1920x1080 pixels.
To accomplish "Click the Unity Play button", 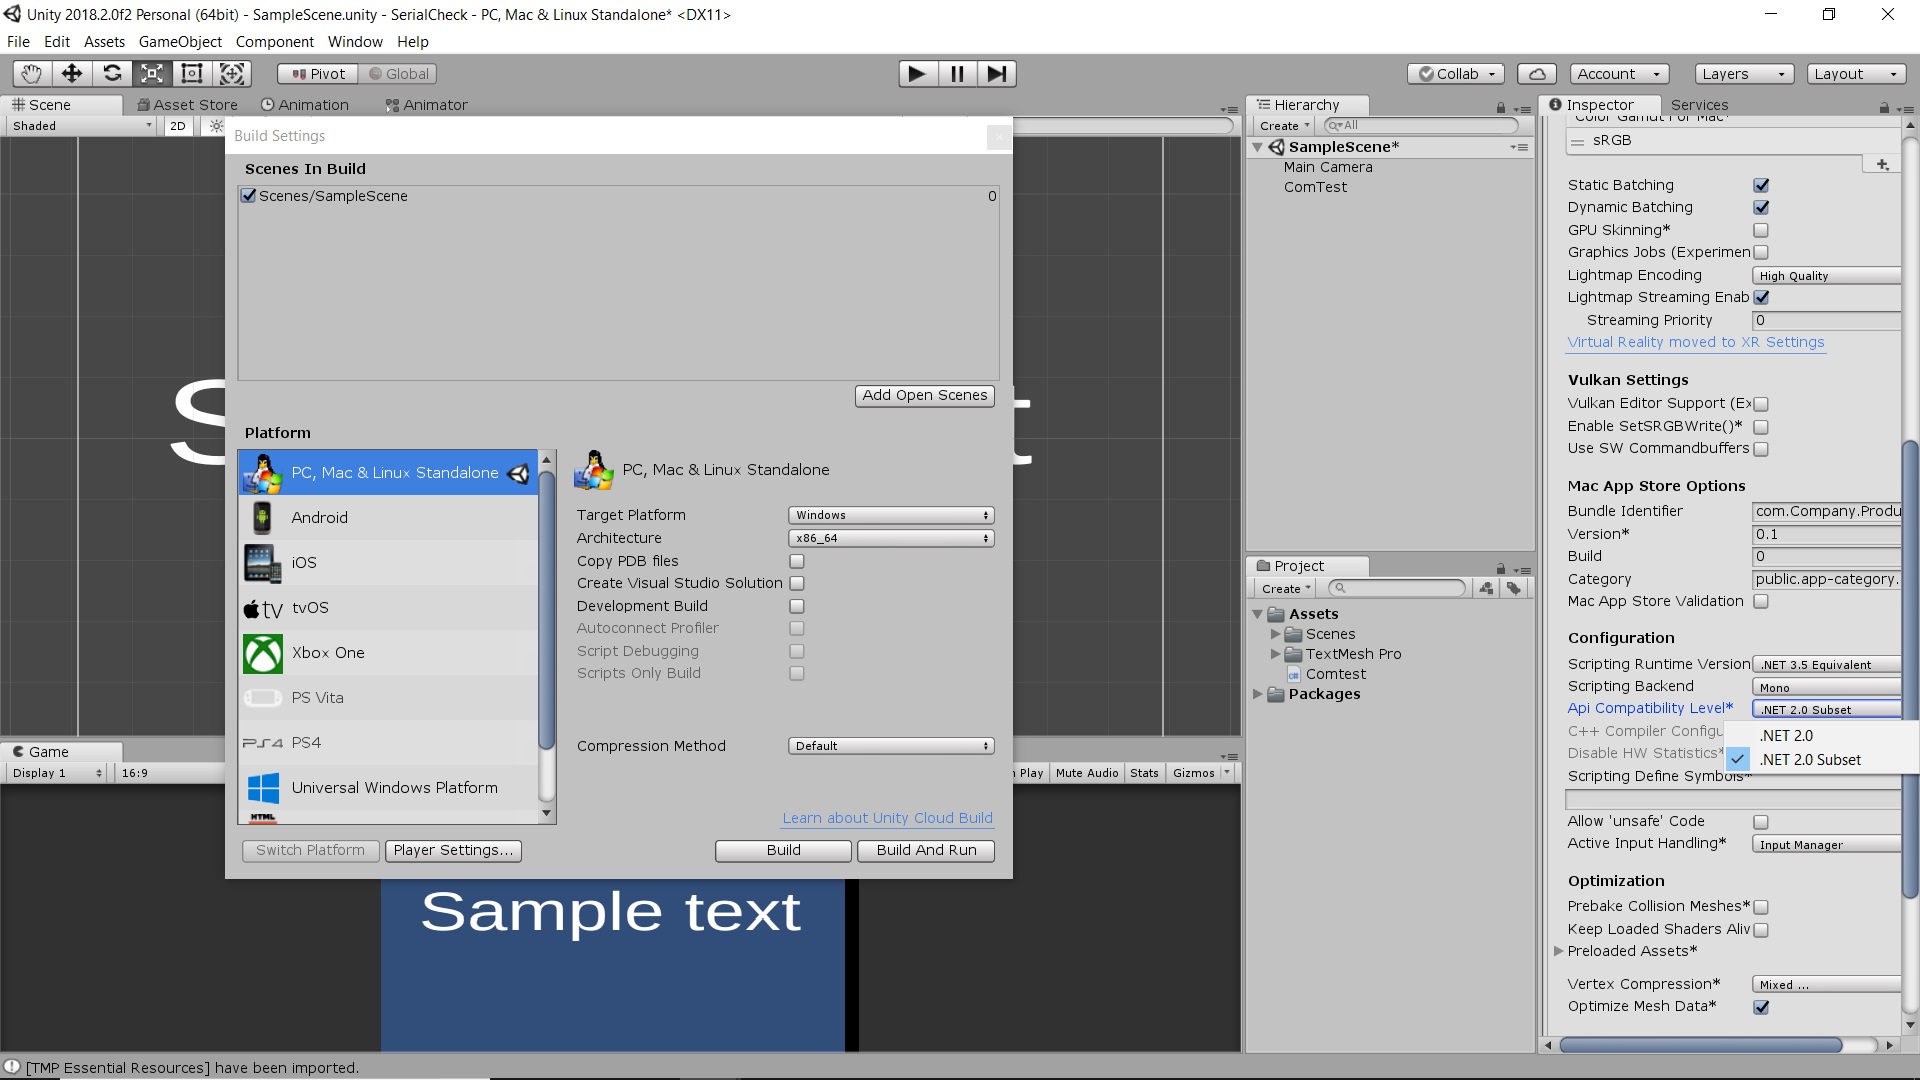I will pos(918,74).
